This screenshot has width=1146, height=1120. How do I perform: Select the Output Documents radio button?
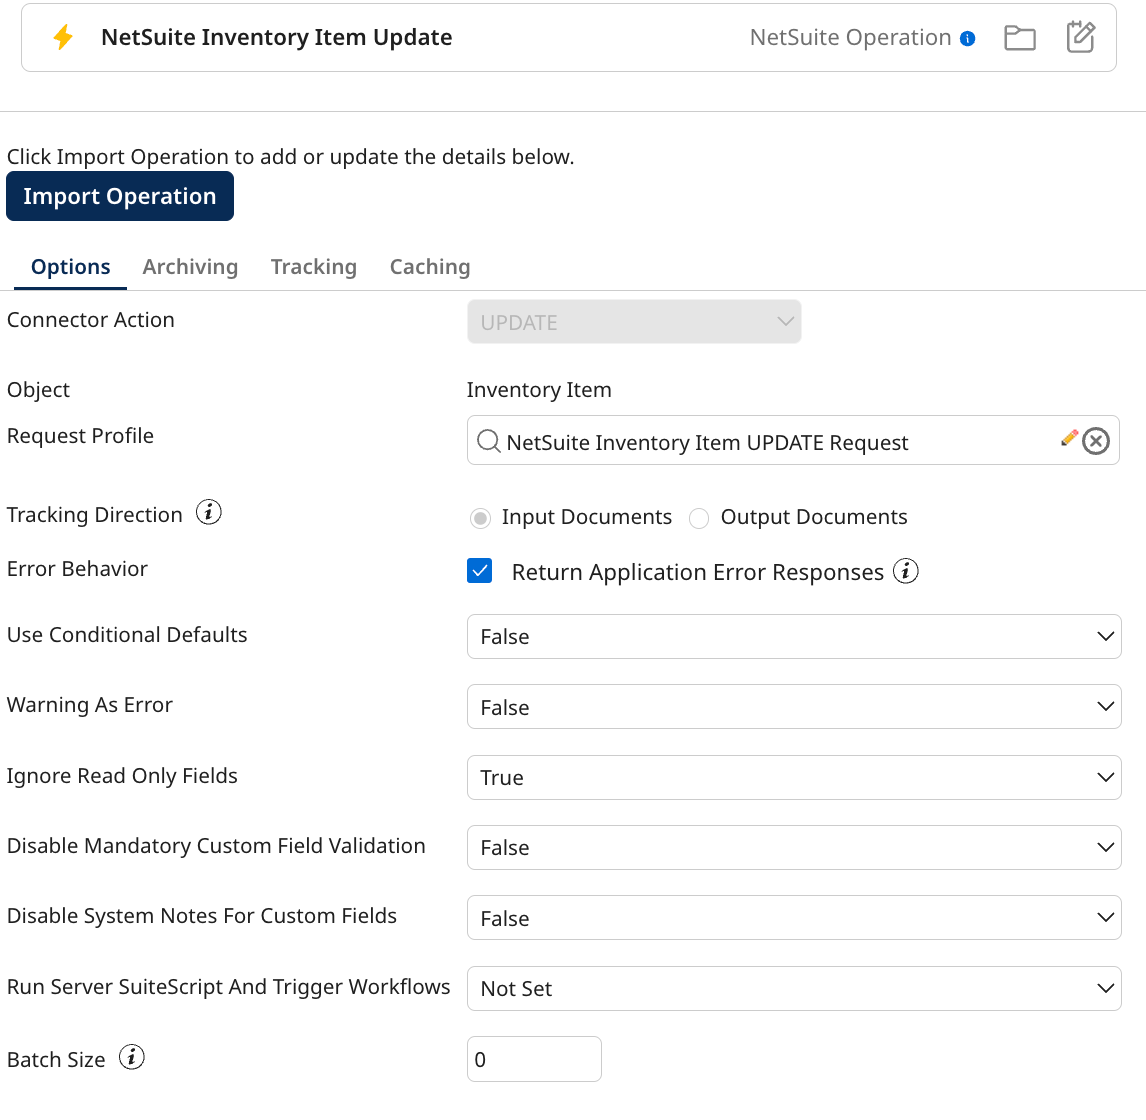coord(698,518)
